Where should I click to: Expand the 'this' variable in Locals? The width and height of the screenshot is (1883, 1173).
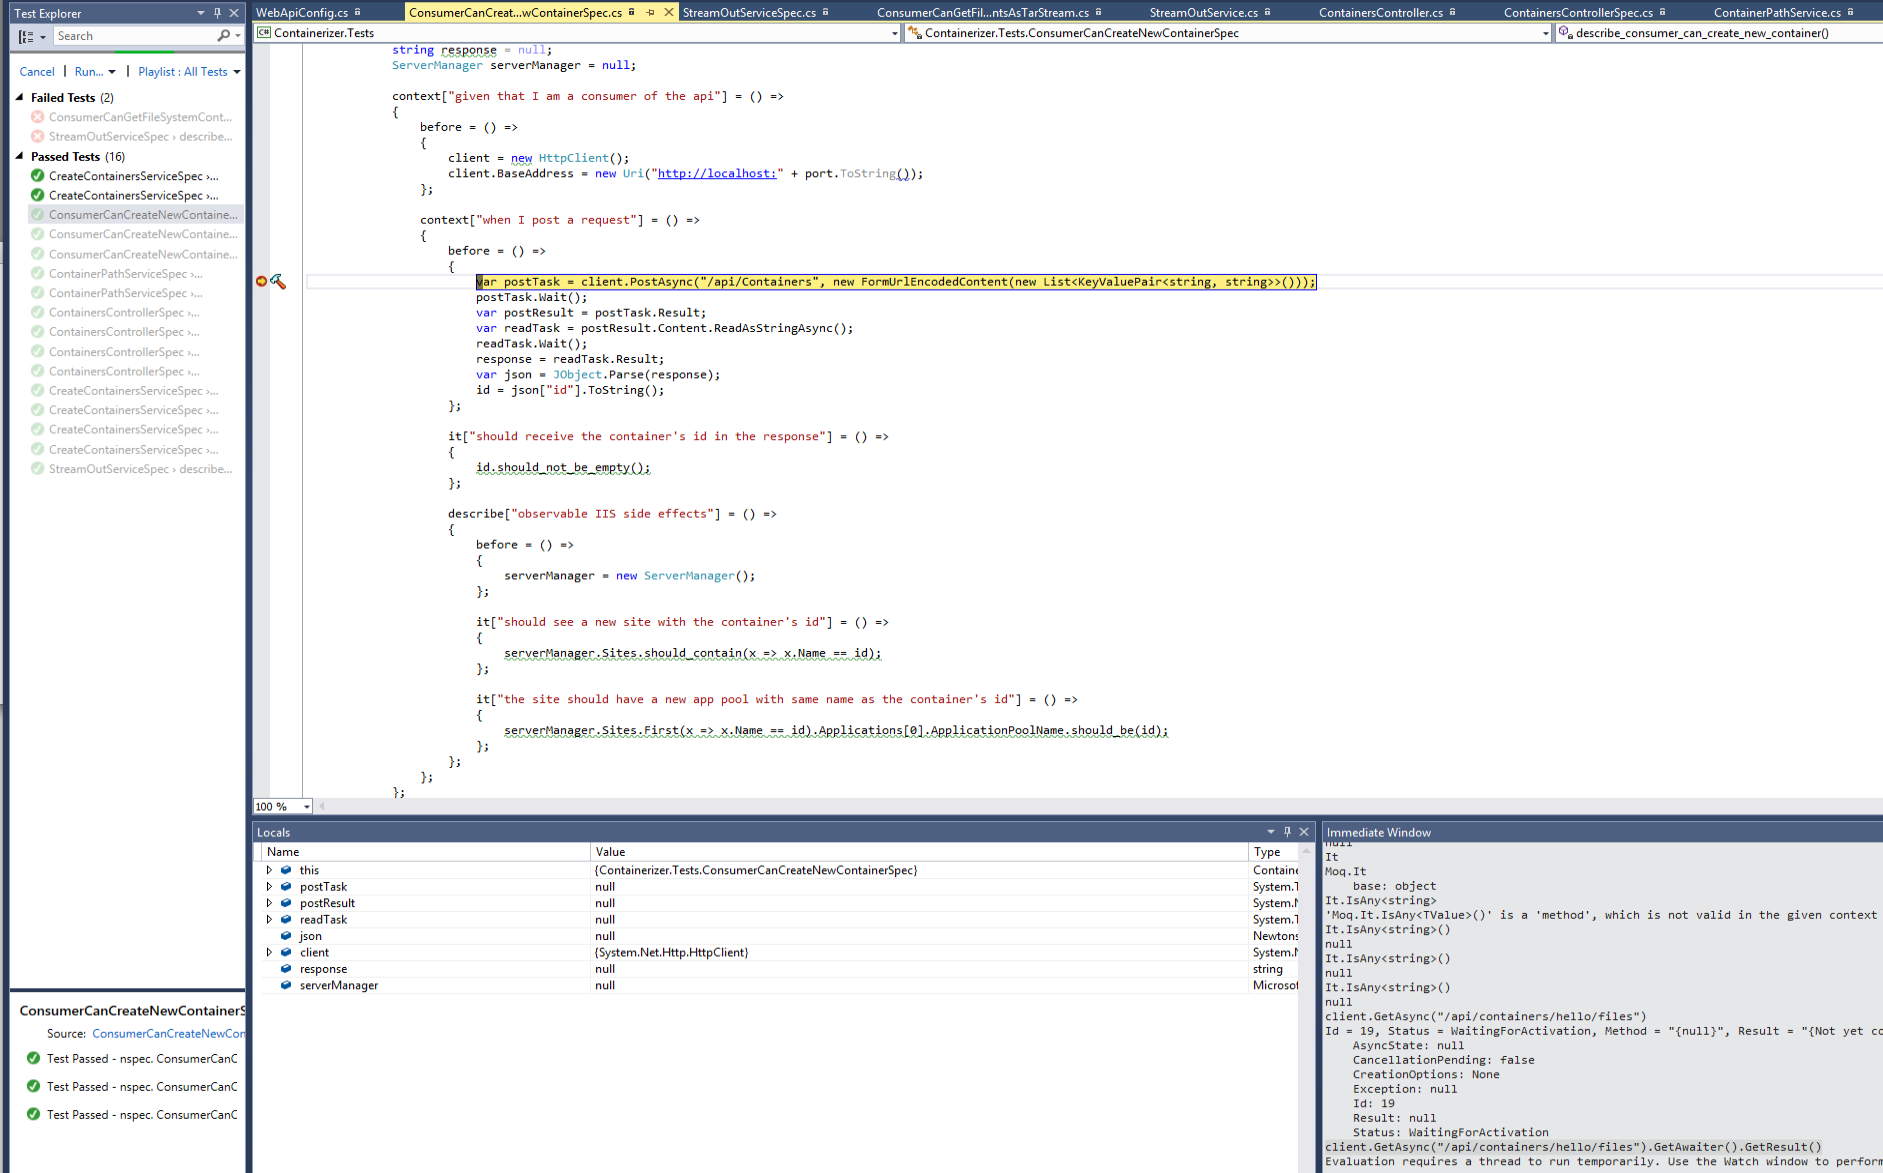point(269,871)
